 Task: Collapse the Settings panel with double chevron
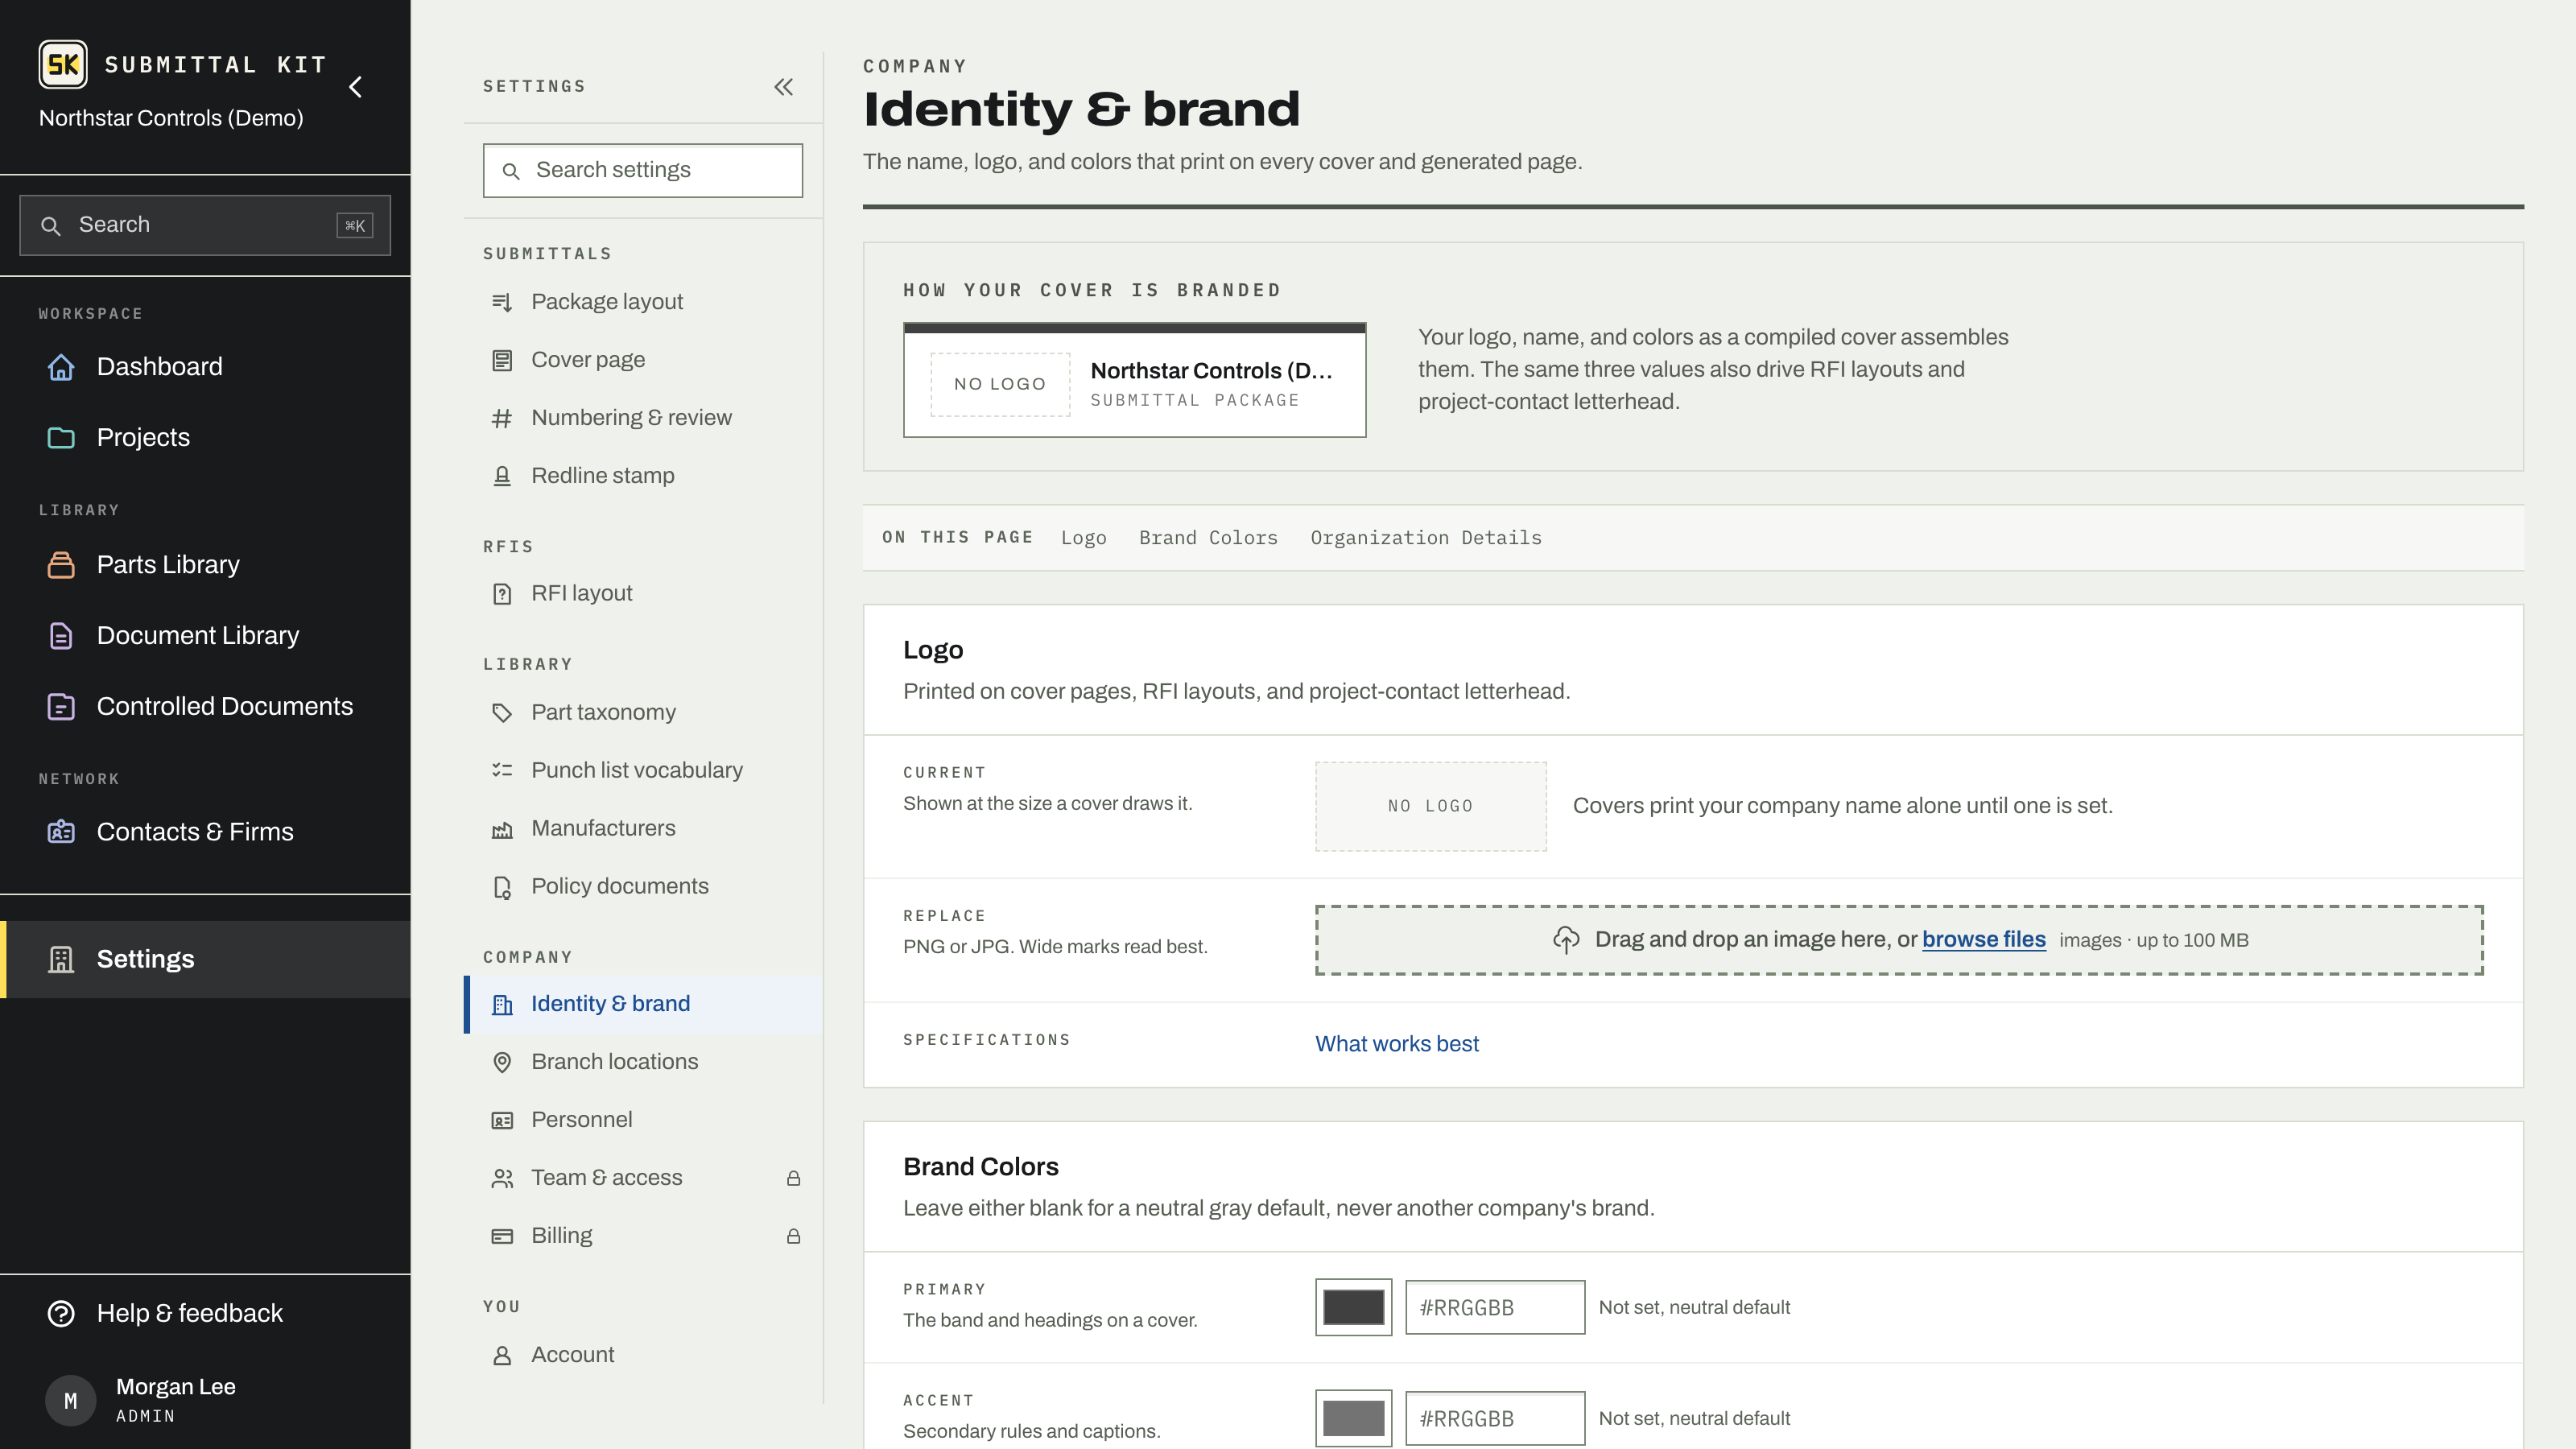[784, 87]
